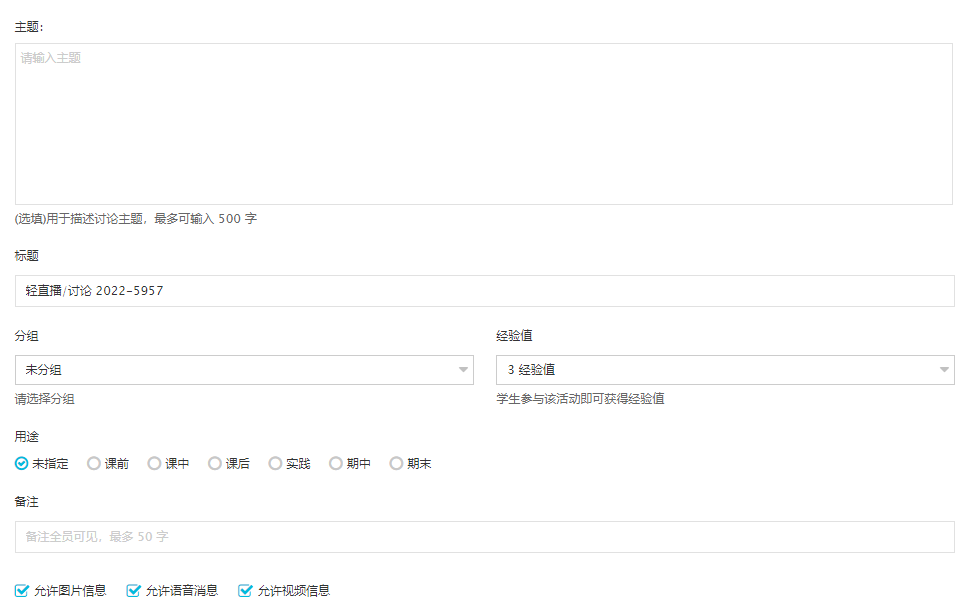Click the helper text 请选择分组
Viewport: 970px width, 614px height.
tap(45, 399)
